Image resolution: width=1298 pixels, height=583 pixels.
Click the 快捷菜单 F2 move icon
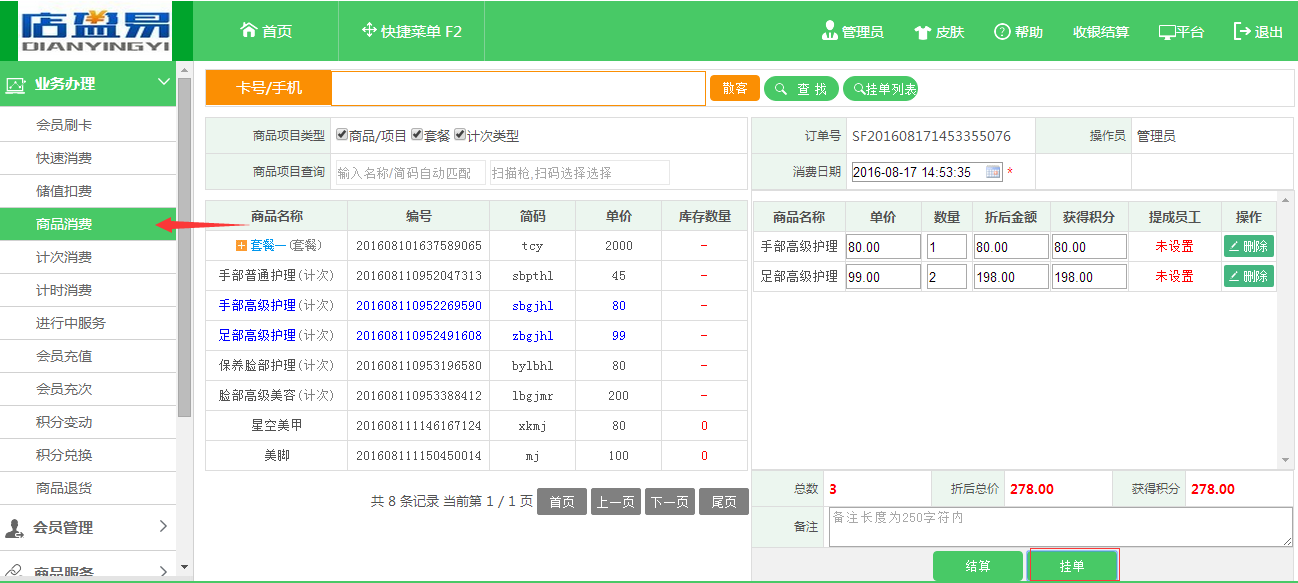click(x=369, y=30)
